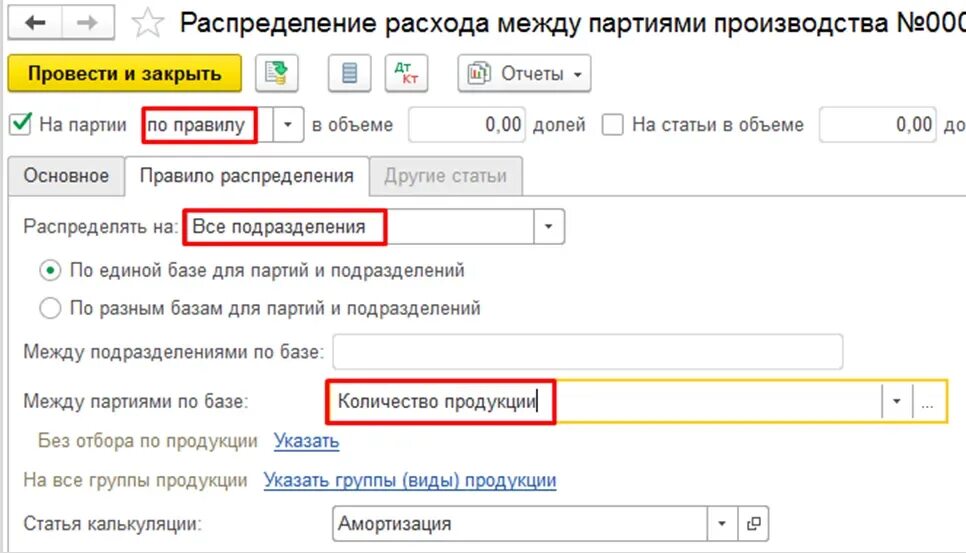The width and height of the screenshot is (966, 553).
Task: Expand the Распределять на dropdown arrow
Action: [x=548, y=227]
